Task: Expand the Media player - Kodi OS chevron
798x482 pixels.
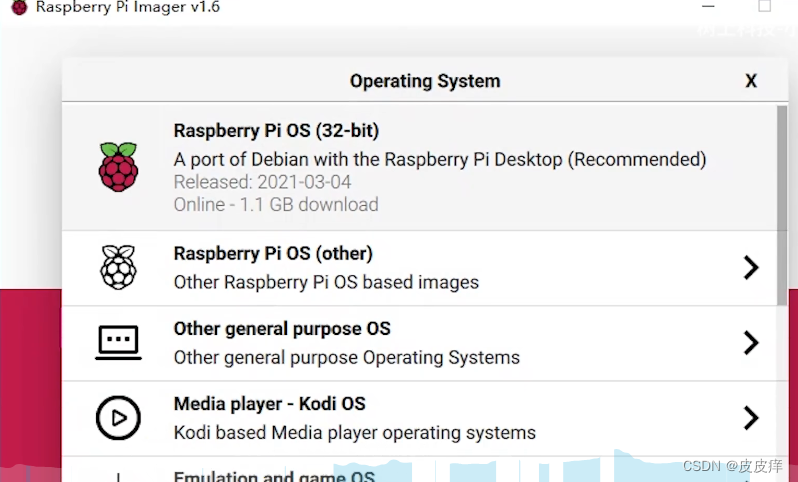Action: click(751, 418)
